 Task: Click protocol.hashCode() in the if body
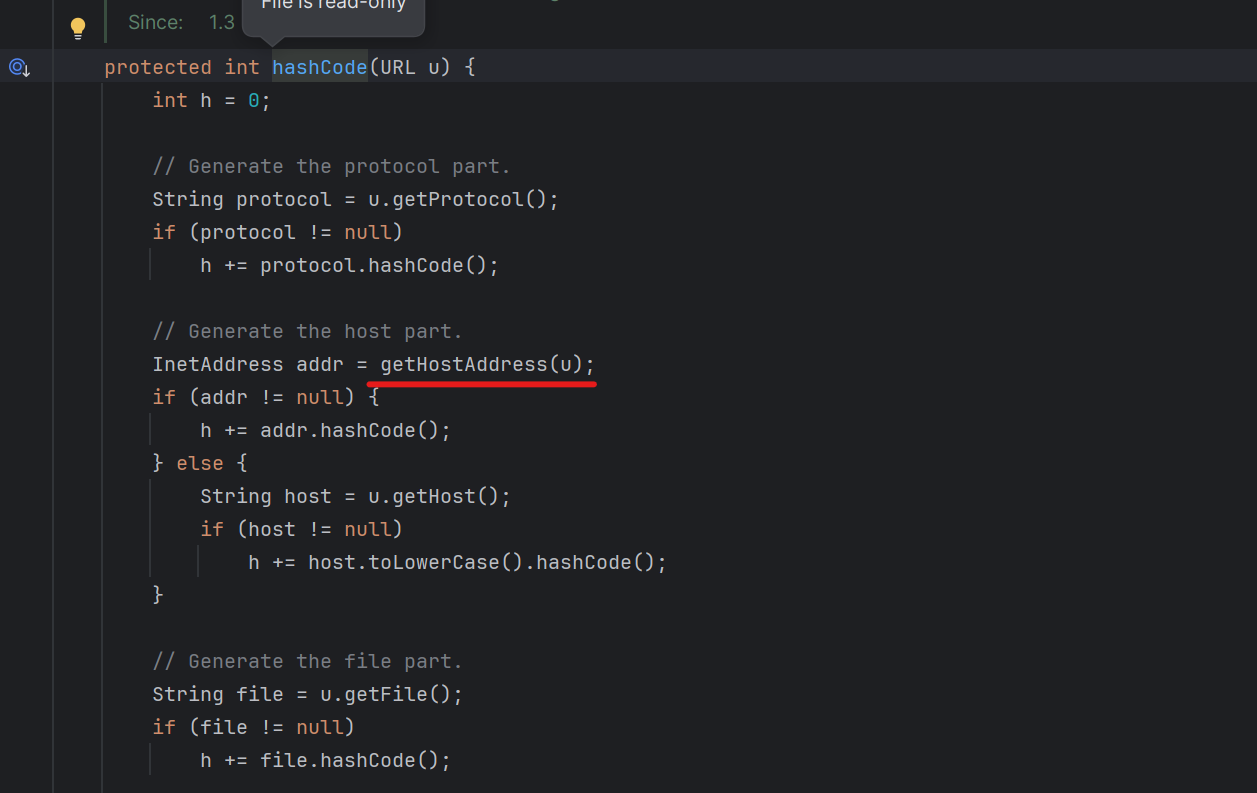(378, 265)
